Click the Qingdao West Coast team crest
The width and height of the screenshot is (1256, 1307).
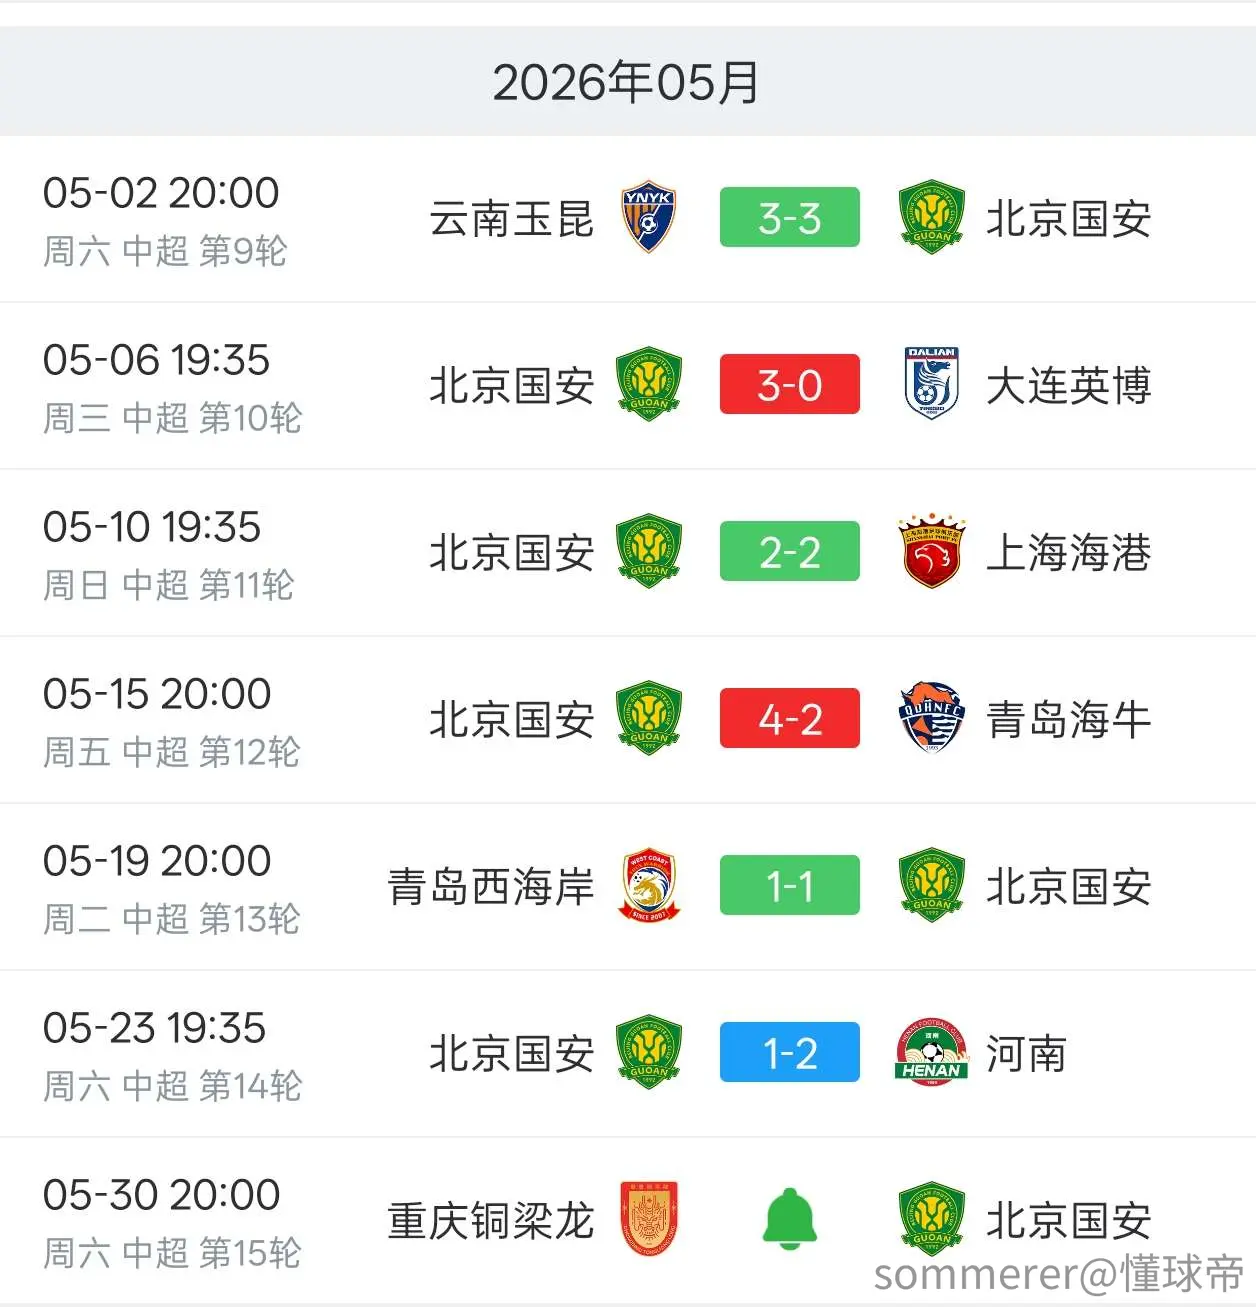click(649, 885)
